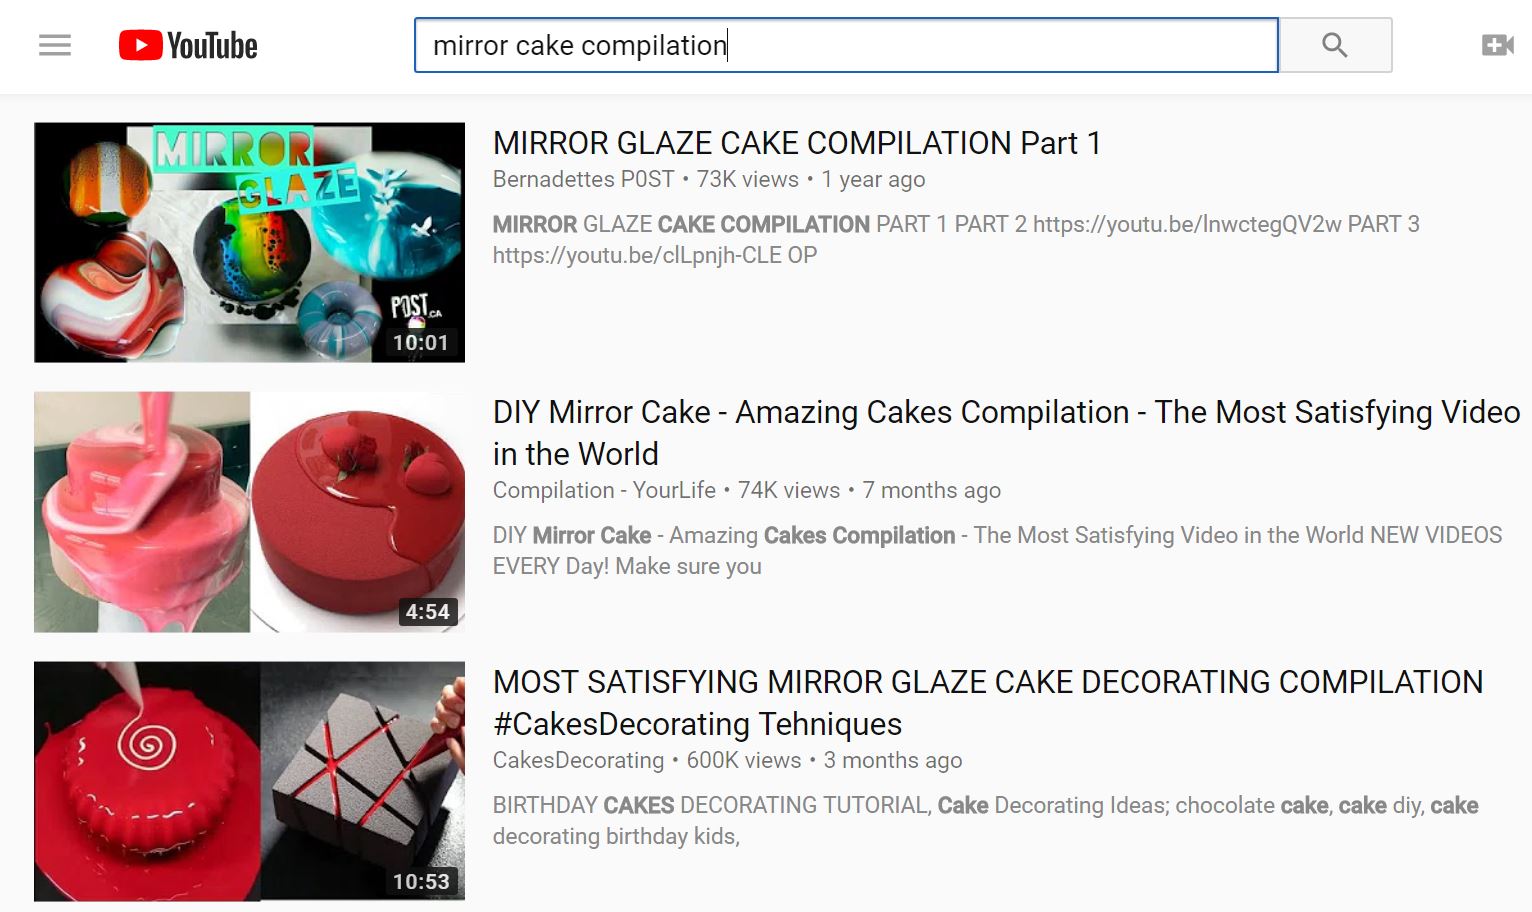The width and height of the screenshot is (1532, 912).
Task: Click into the search field with 'mirror cake compilation'
Action: point(846,45)
